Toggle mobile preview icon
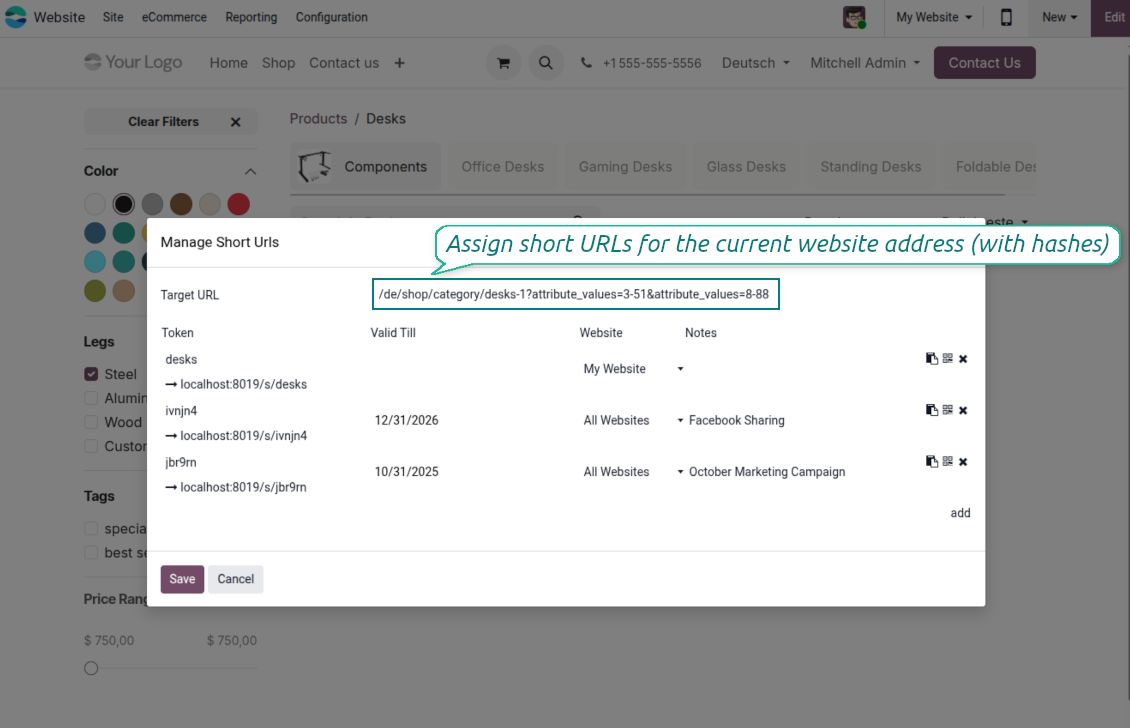The height and width of the screenshot is (728, 1130). (x=1006, y=17)
